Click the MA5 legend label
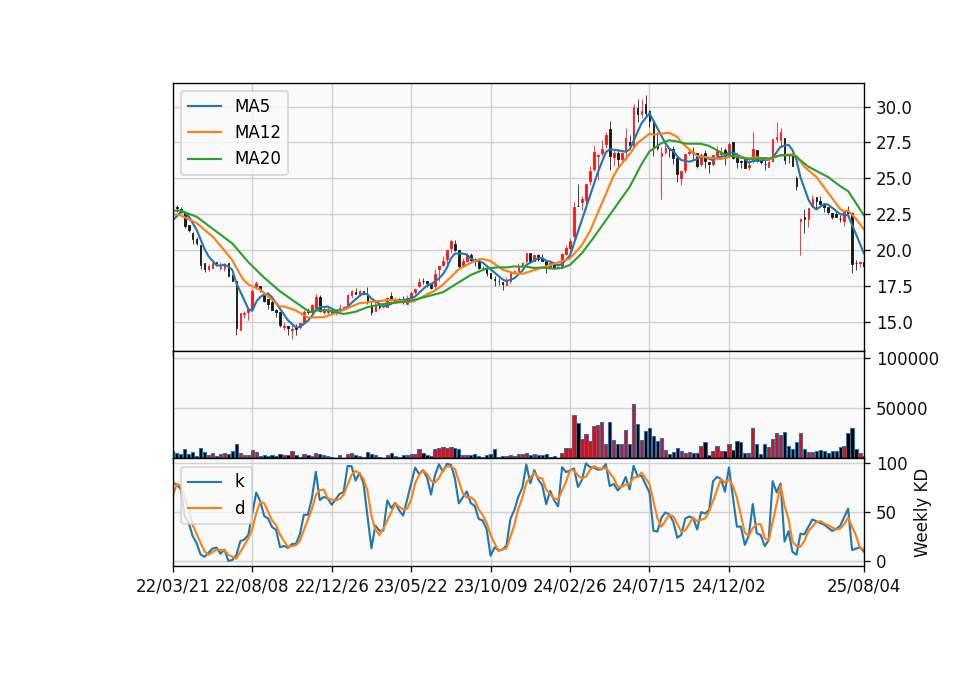Screen dimensions: 960x690 tap(252, 106)
